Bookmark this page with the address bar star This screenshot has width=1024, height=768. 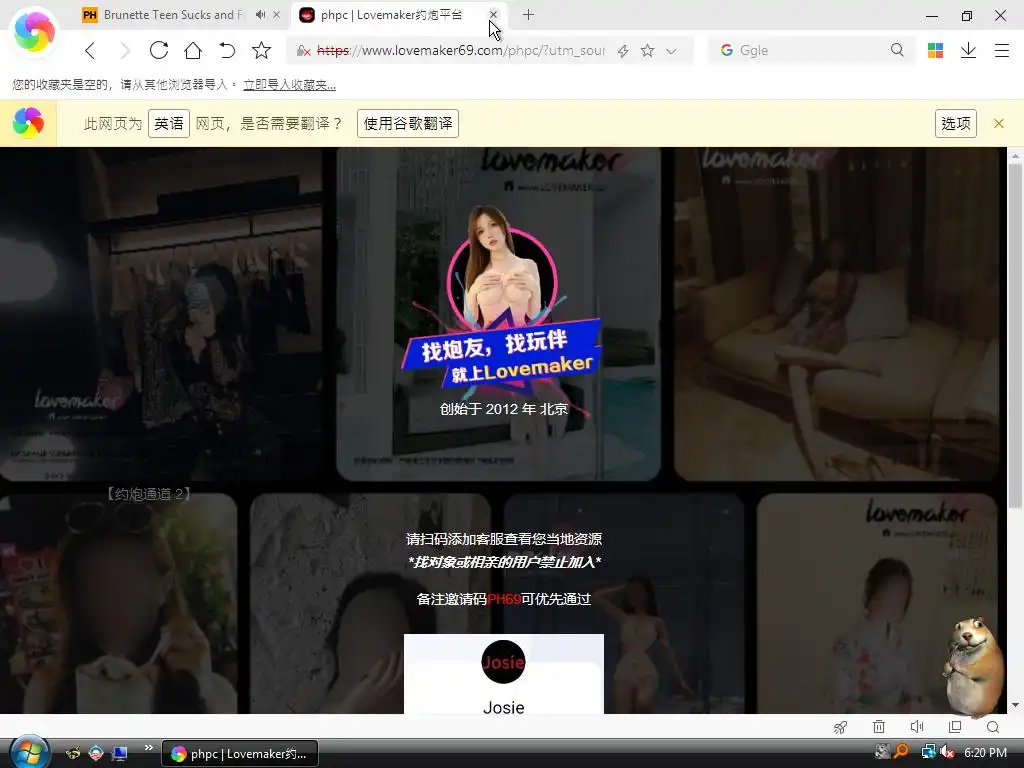click(x=647, y=50)
